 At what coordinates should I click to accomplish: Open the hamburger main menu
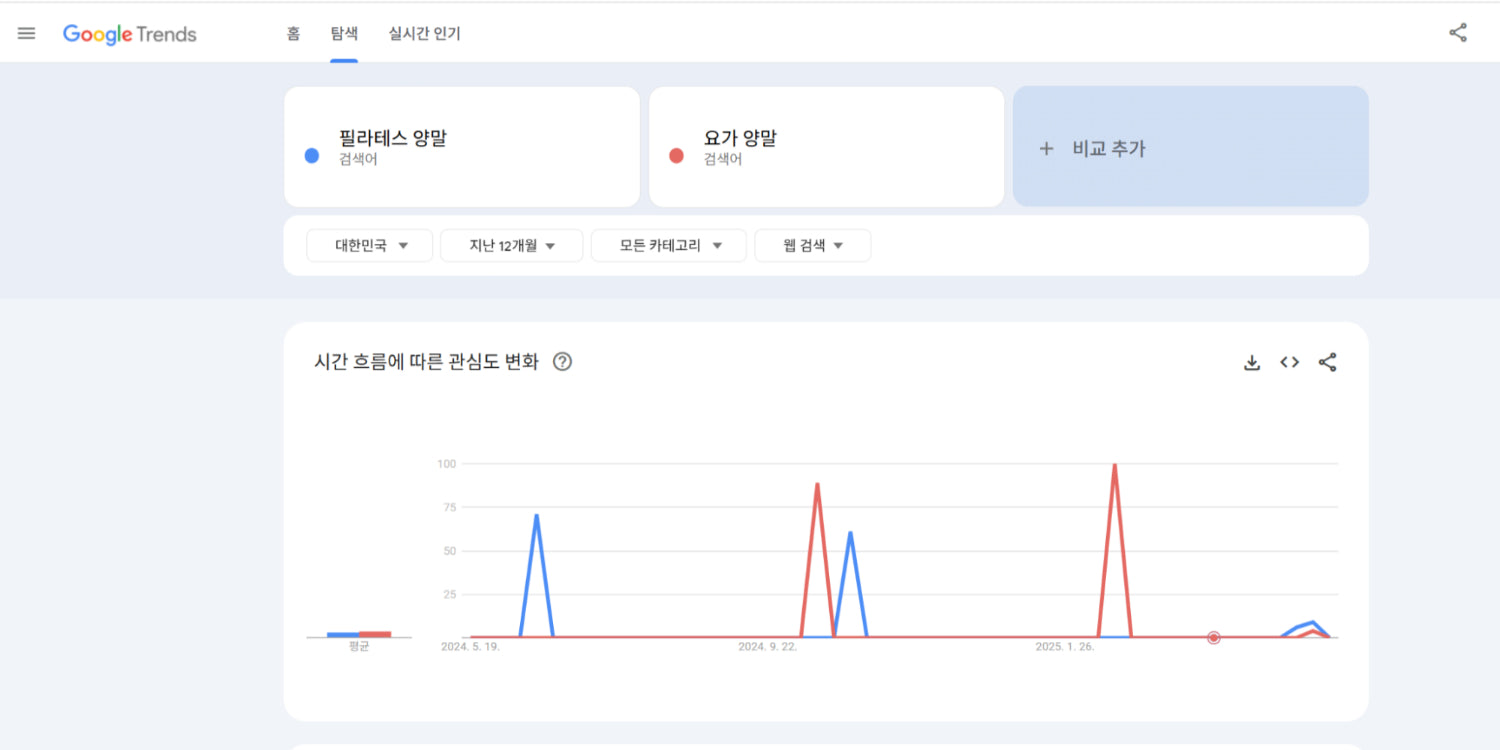(x=27, y=33)
